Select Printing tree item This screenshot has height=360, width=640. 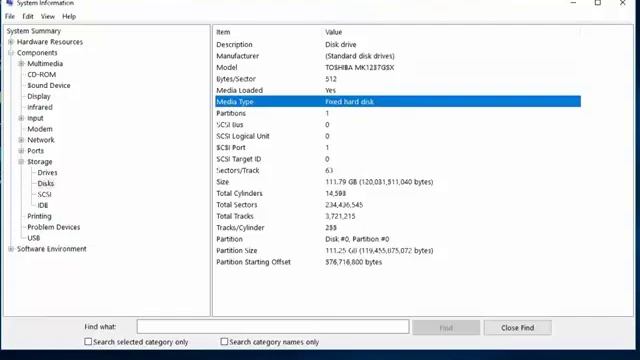click(x=39, y=216)
